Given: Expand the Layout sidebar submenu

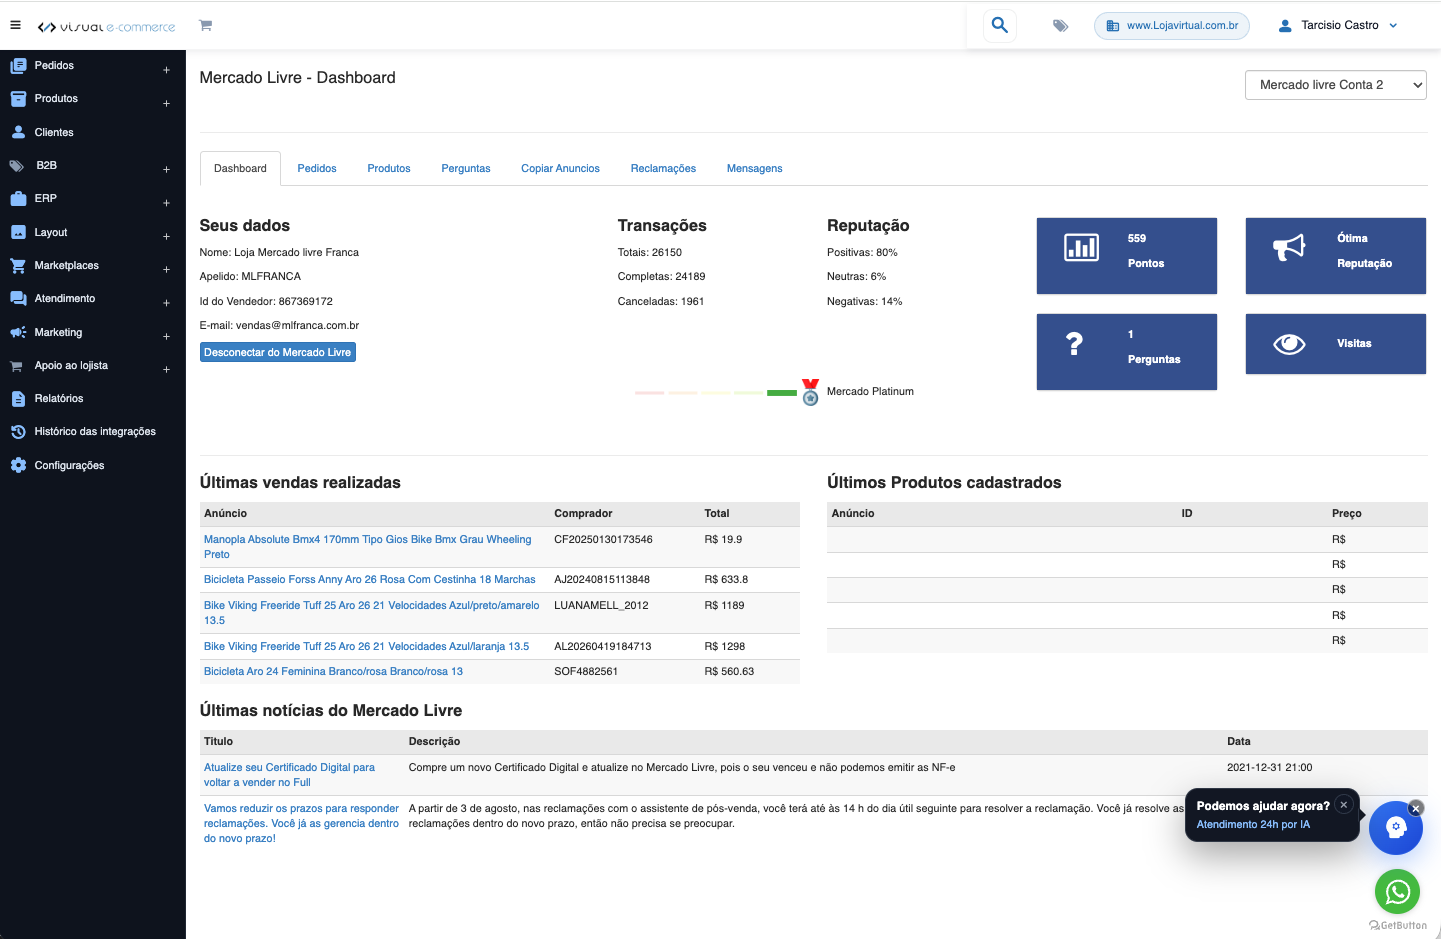Looking at the screenshot, I should pos(167,236).
